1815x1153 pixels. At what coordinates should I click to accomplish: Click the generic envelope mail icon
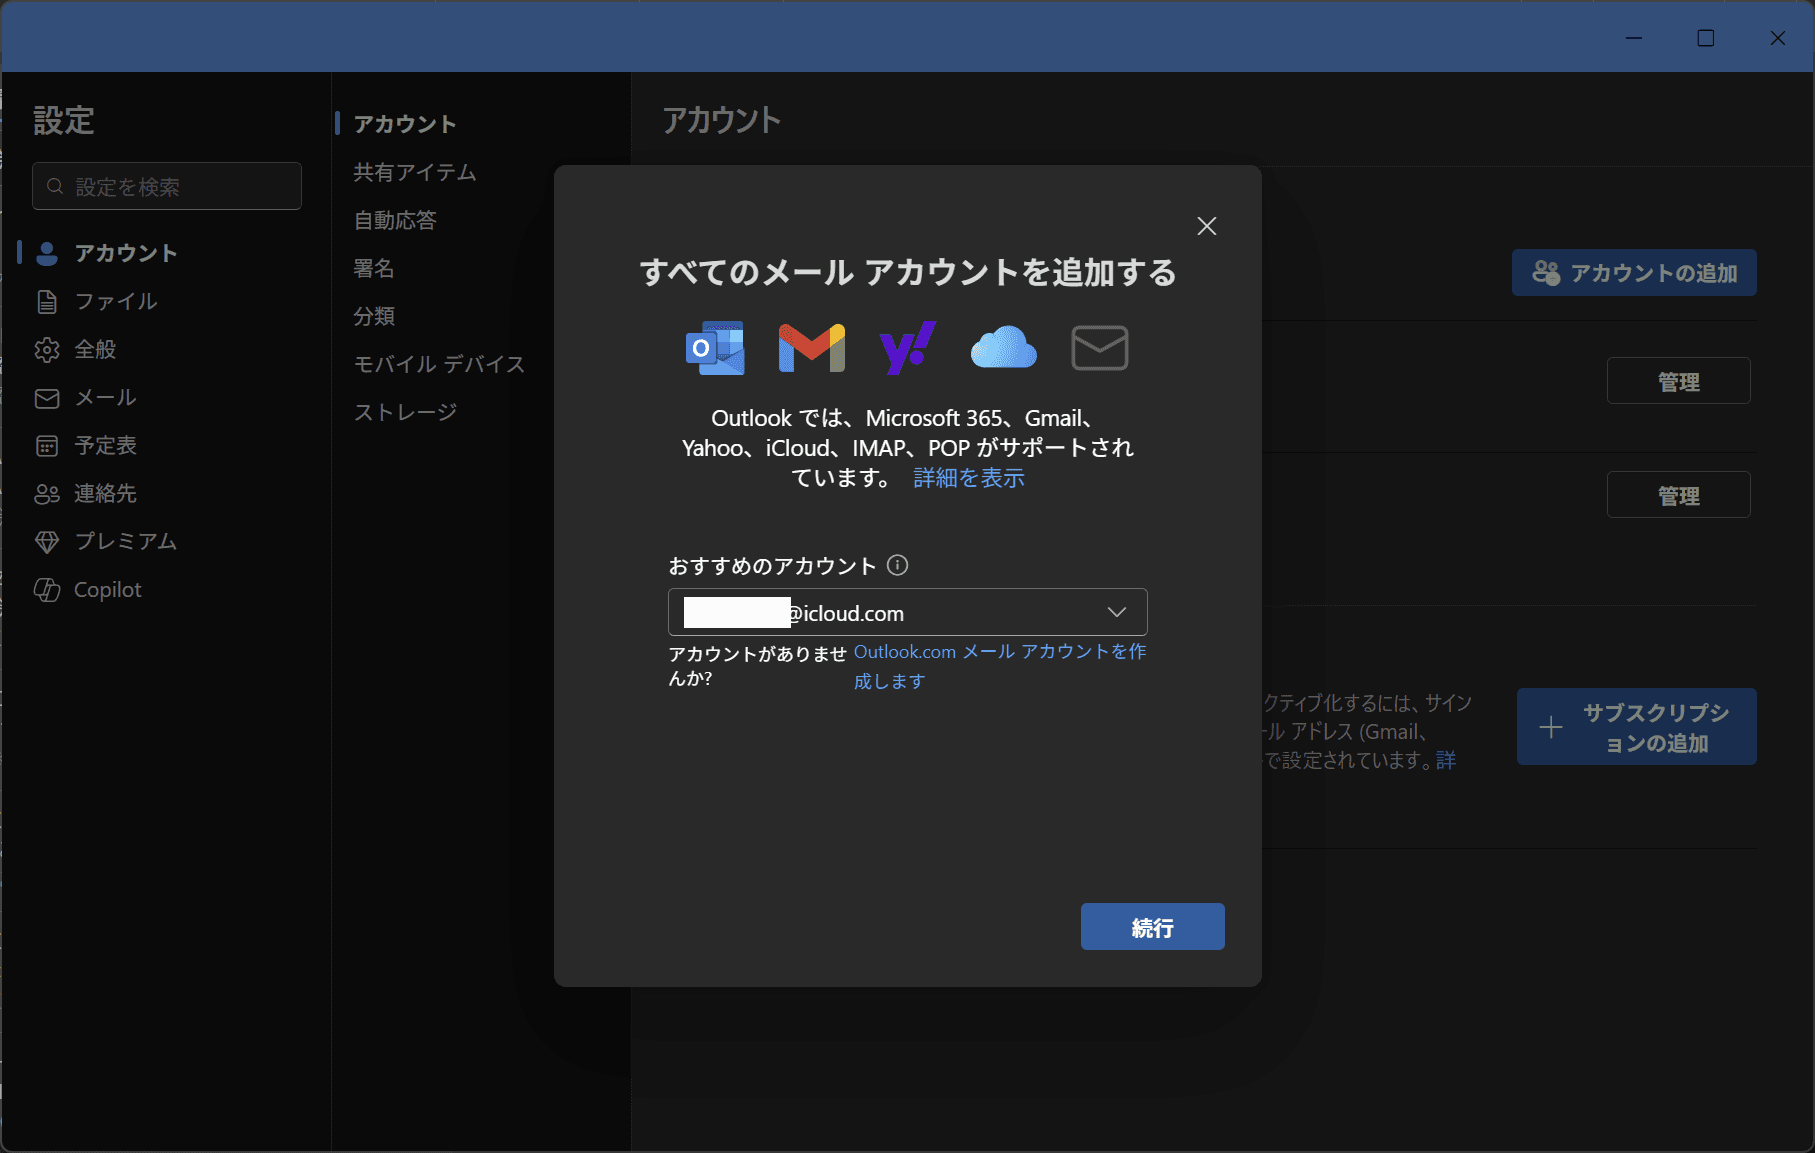point(1099,348)
